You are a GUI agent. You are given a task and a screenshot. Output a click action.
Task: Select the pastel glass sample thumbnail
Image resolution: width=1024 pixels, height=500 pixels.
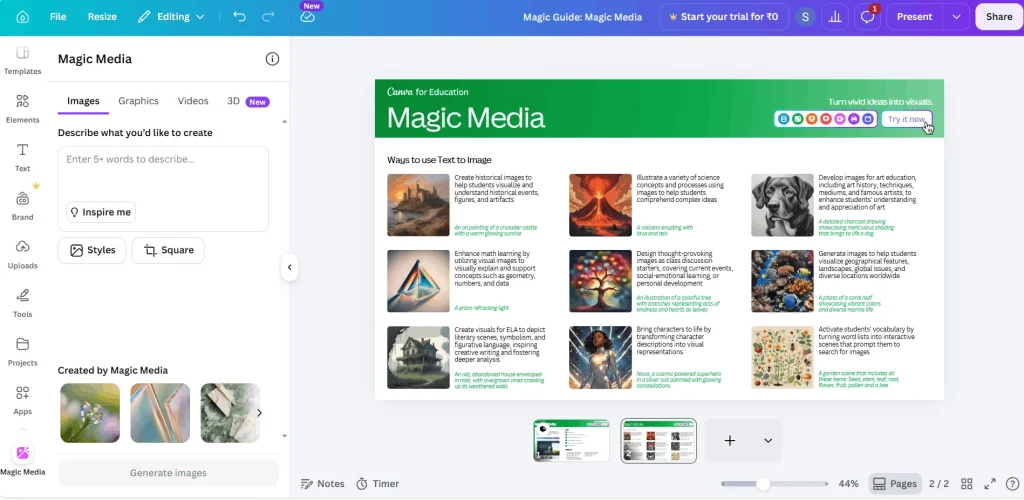pos(160,413)
